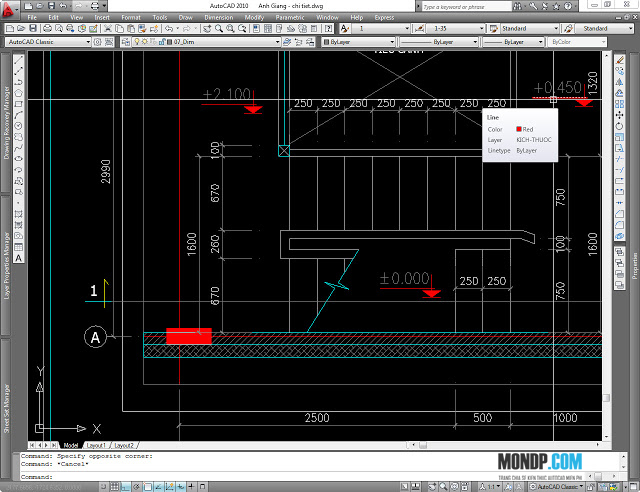Open the AutoCAD application menu button
This screenshot has width=640, height=492.
pos(8,10)
